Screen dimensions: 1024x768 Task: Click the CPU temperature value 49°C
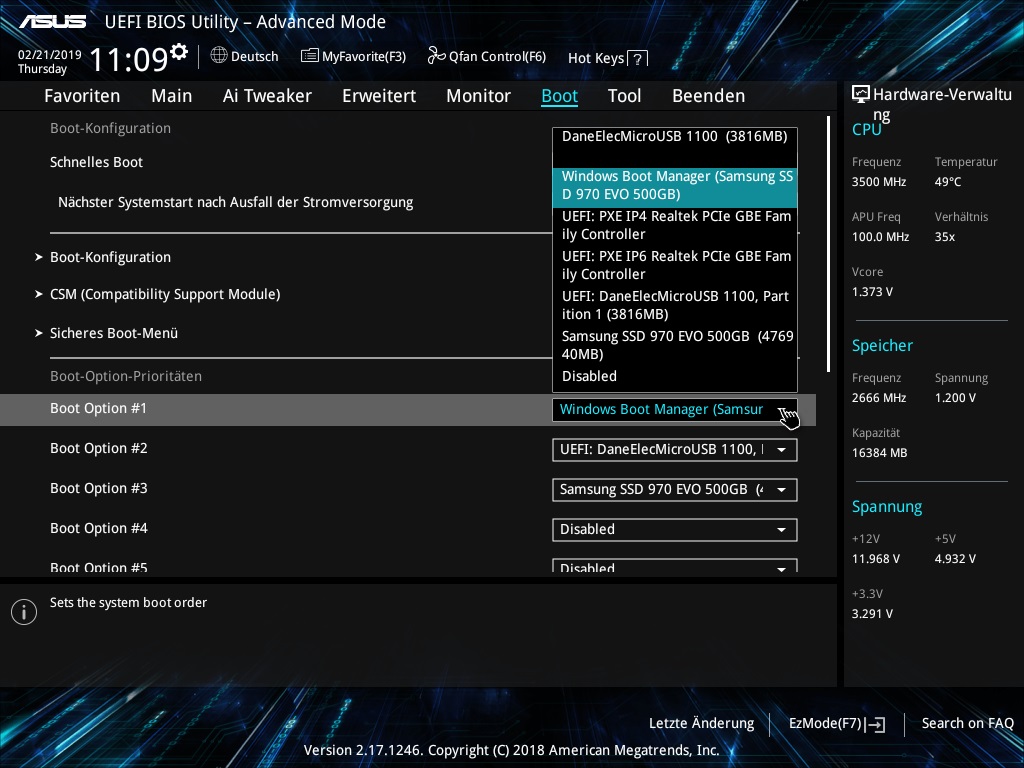pyautogui.click(x=948, y=182)
